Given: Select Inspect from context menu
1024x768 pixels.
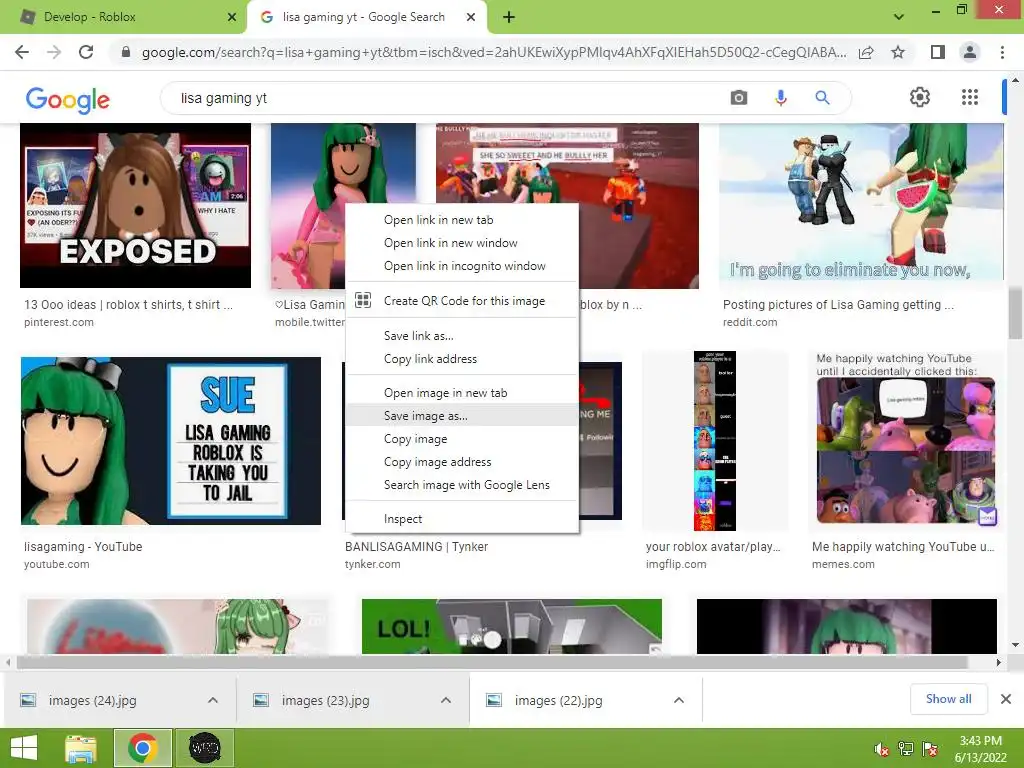Looking at the screenshot, I should click(462, 519).
